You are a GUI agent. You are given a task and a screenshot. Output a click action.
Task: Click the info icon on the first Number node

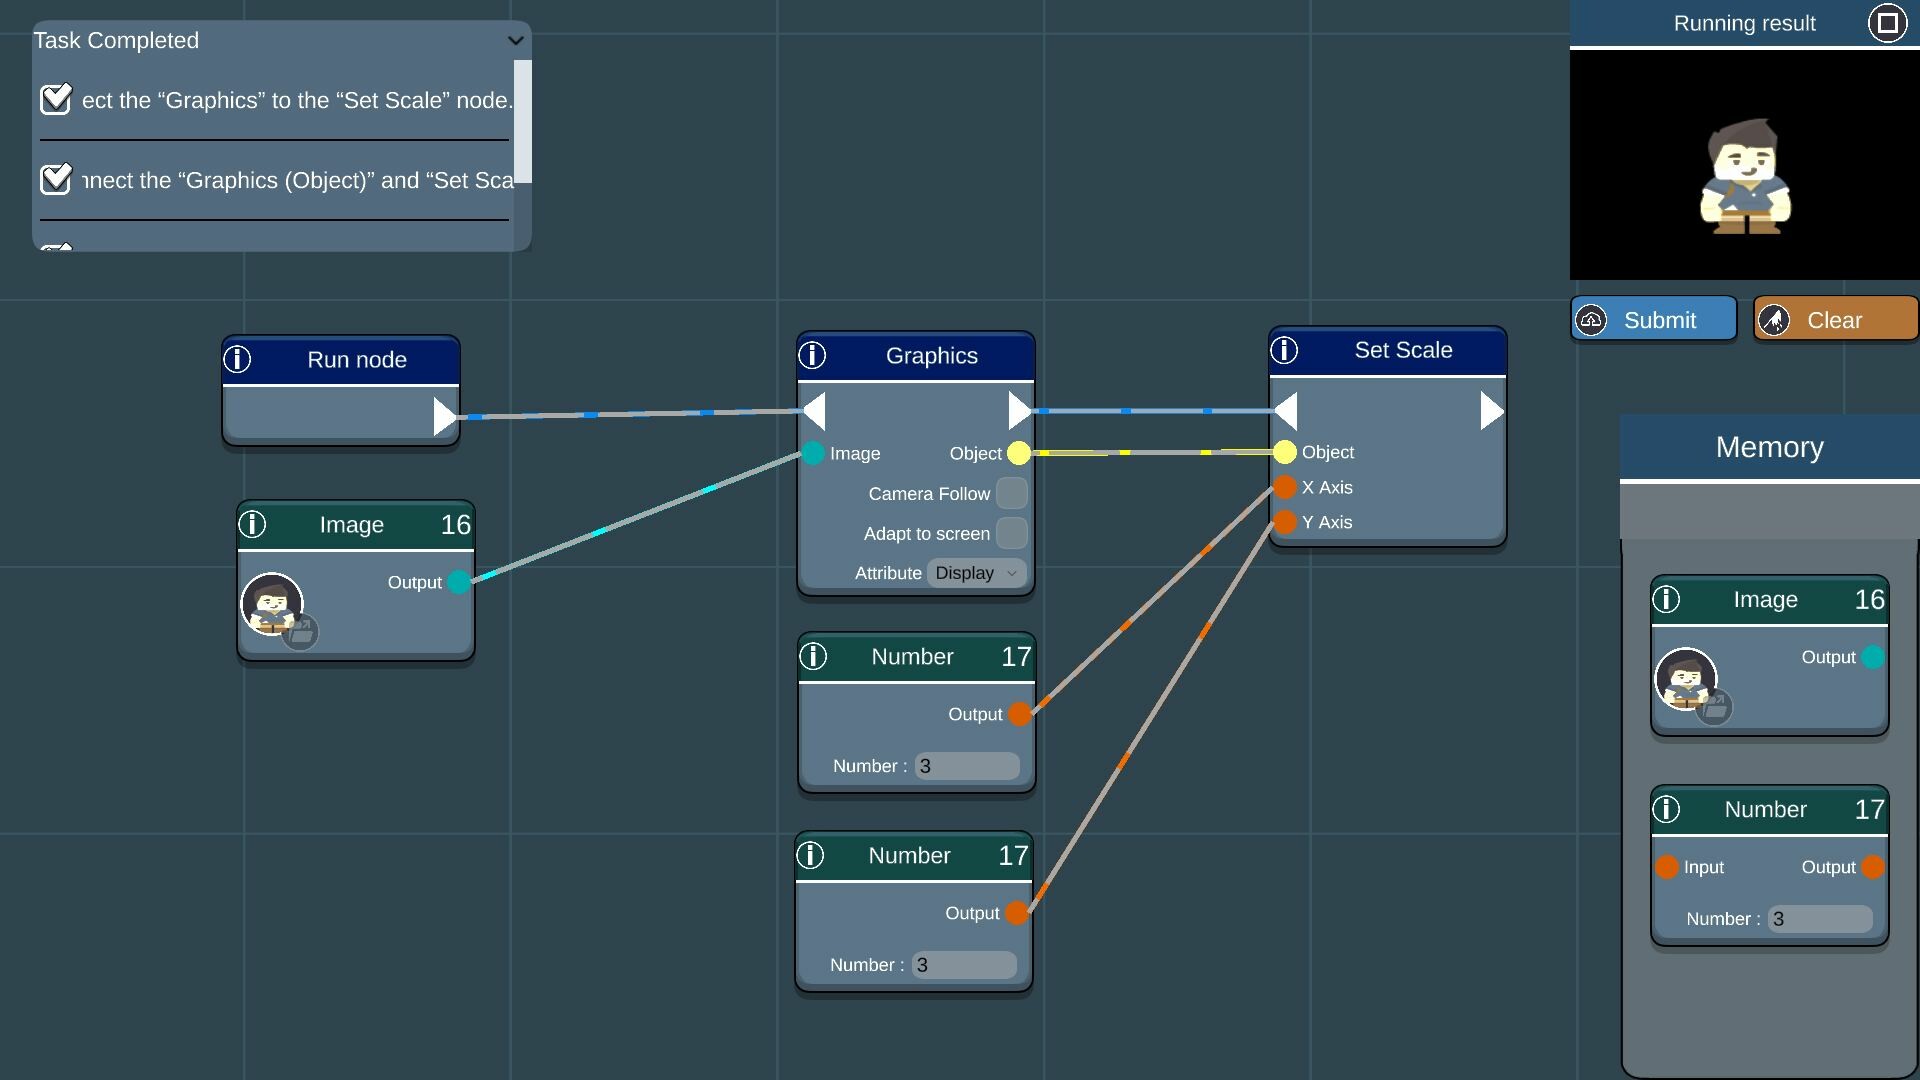point(813,656)
